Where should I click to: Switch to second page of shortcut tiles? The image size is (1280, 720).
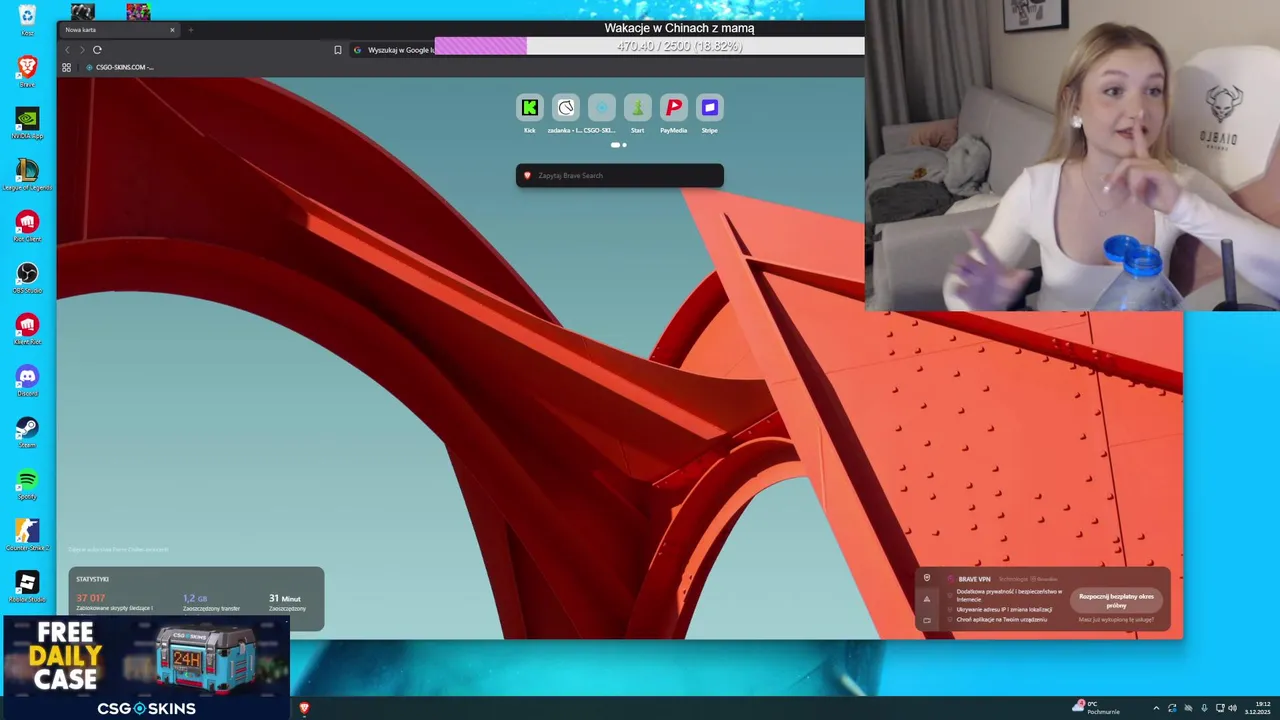point(624,145)
